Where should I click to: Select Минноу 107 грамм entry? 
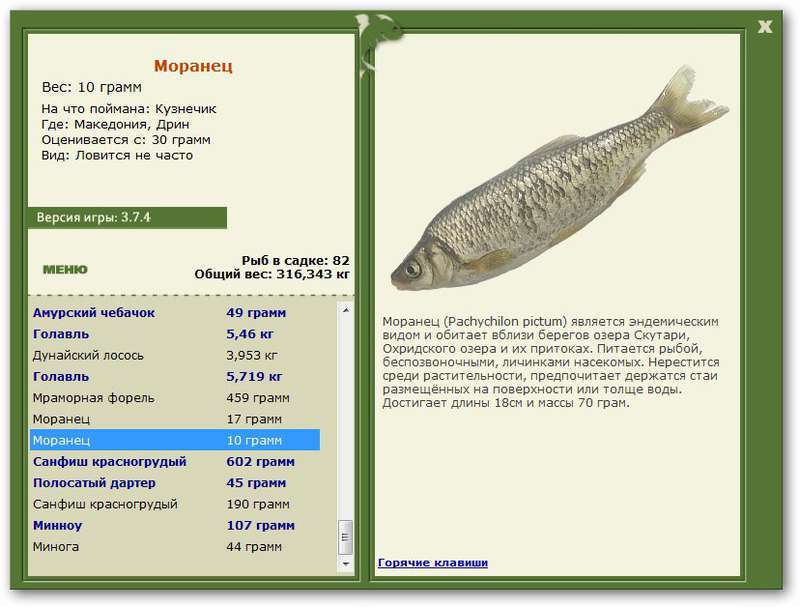pos(57,525)
